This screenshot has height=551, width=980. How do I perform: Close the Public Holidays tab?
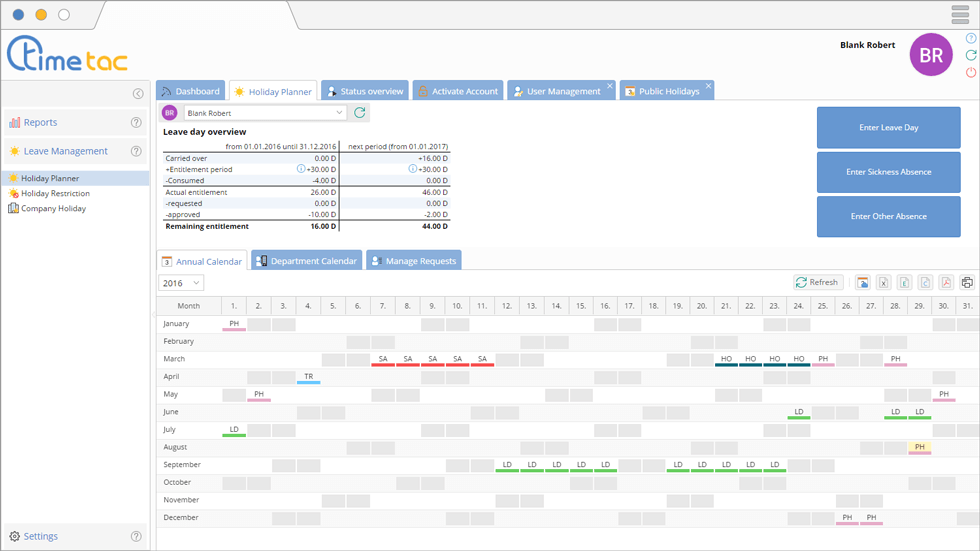pos(709,86)
